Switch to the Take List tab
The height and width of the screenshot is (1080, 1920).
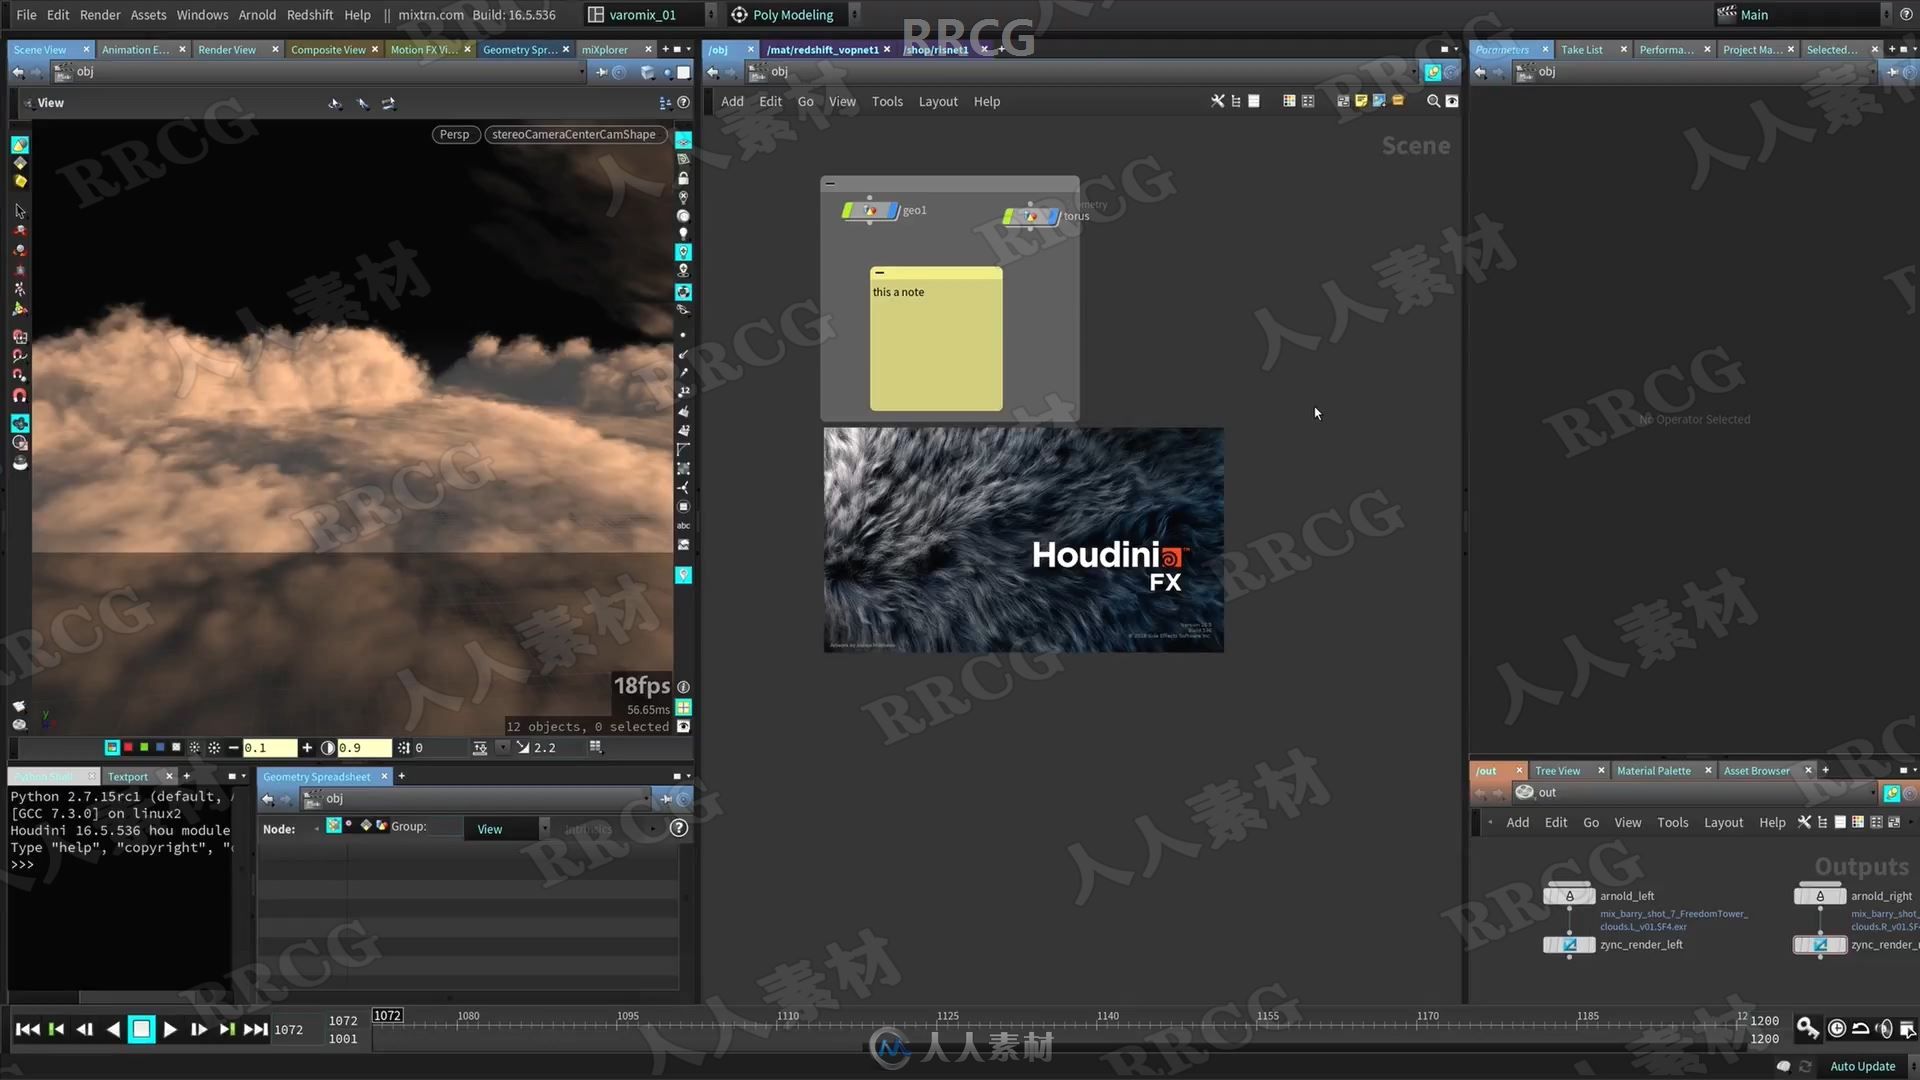(x=1581, y=49)
